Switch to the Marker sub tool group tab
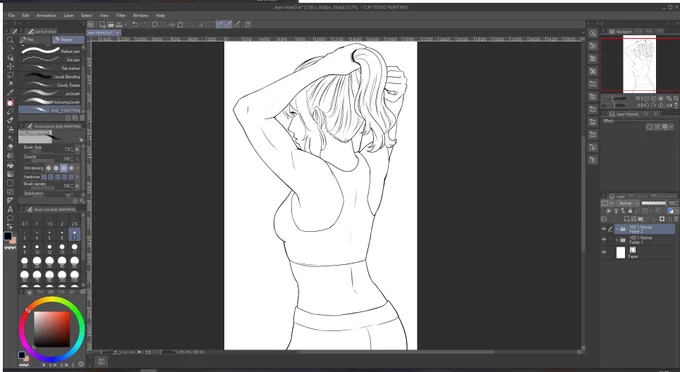 pyautogui.click(x=68, y=39)
